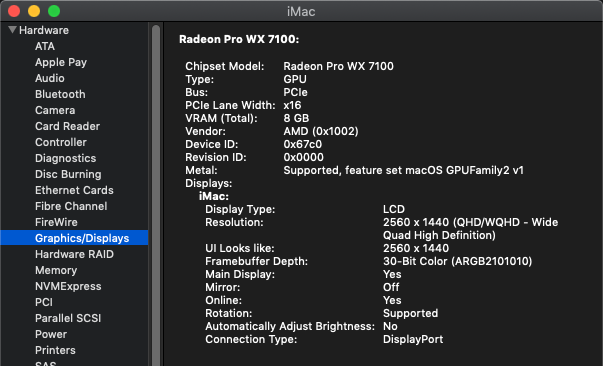The height and width of the screenshot is (366, 603).
Task: Open the NVMExpress section
Action: pyautogui.click(x=68, y=286)
